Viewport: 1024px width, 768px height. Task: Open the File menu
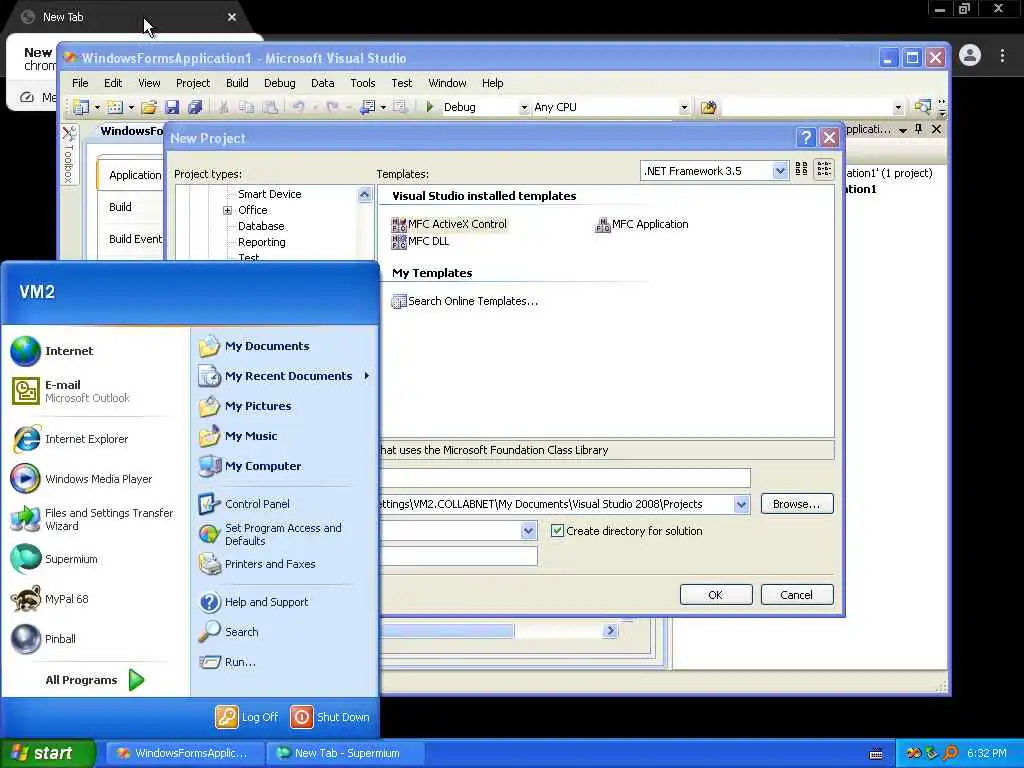80,83
